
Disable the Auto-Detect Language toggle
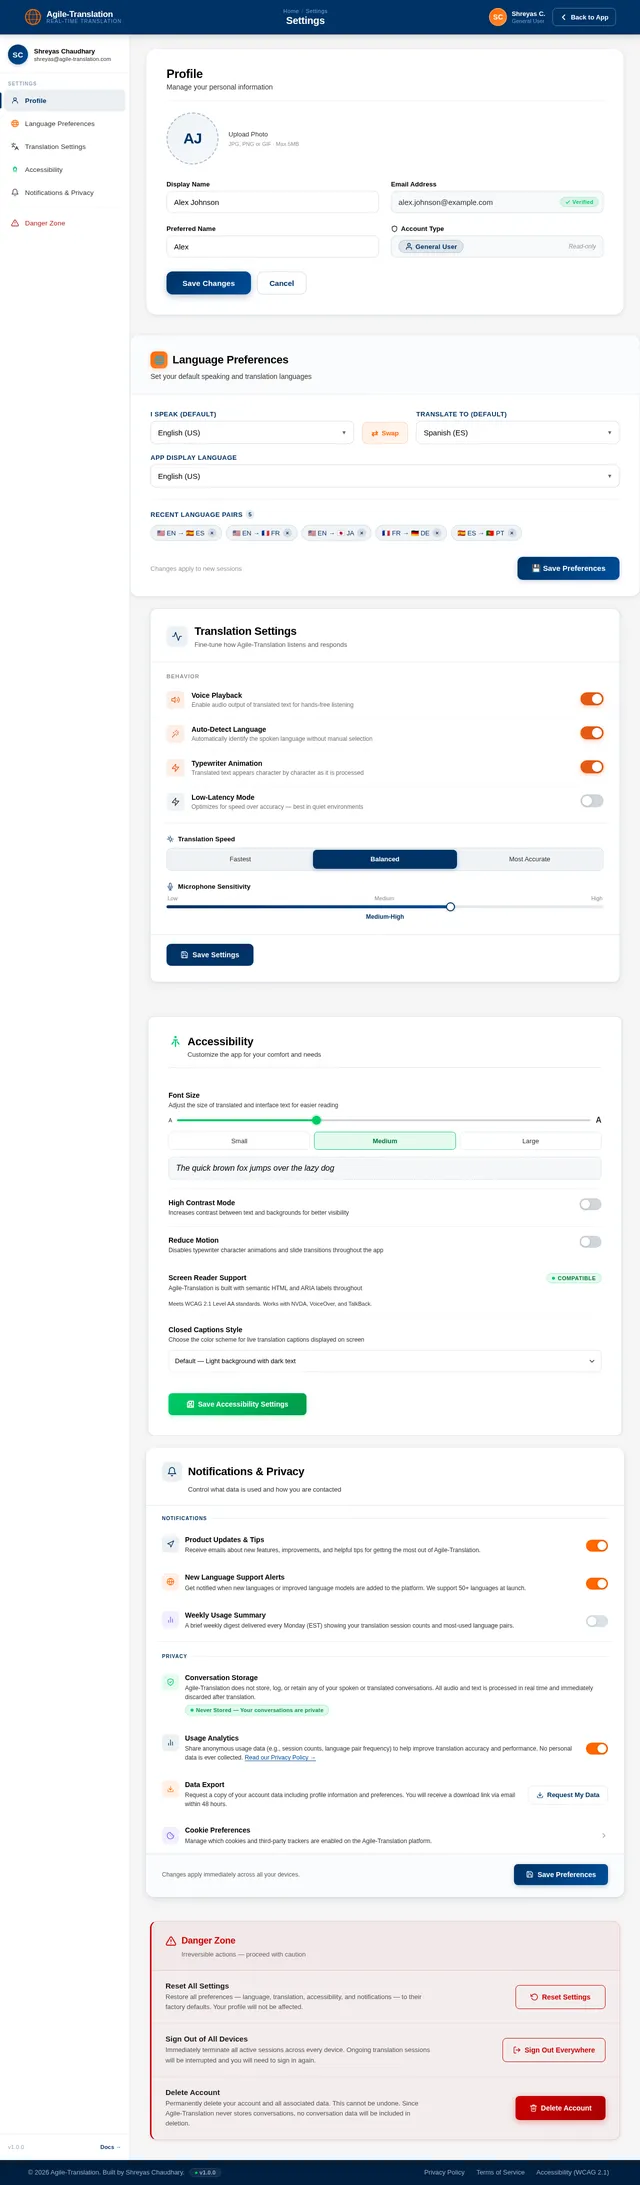591,733
